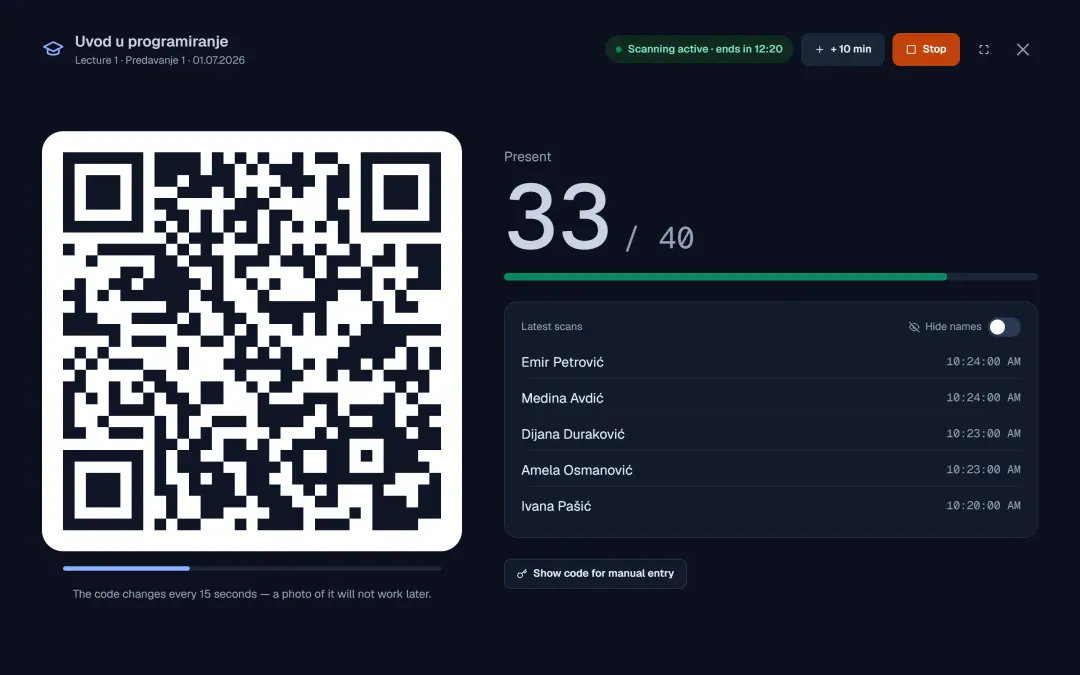Click the crossed-eye Hide names icon

coord(914,327)
